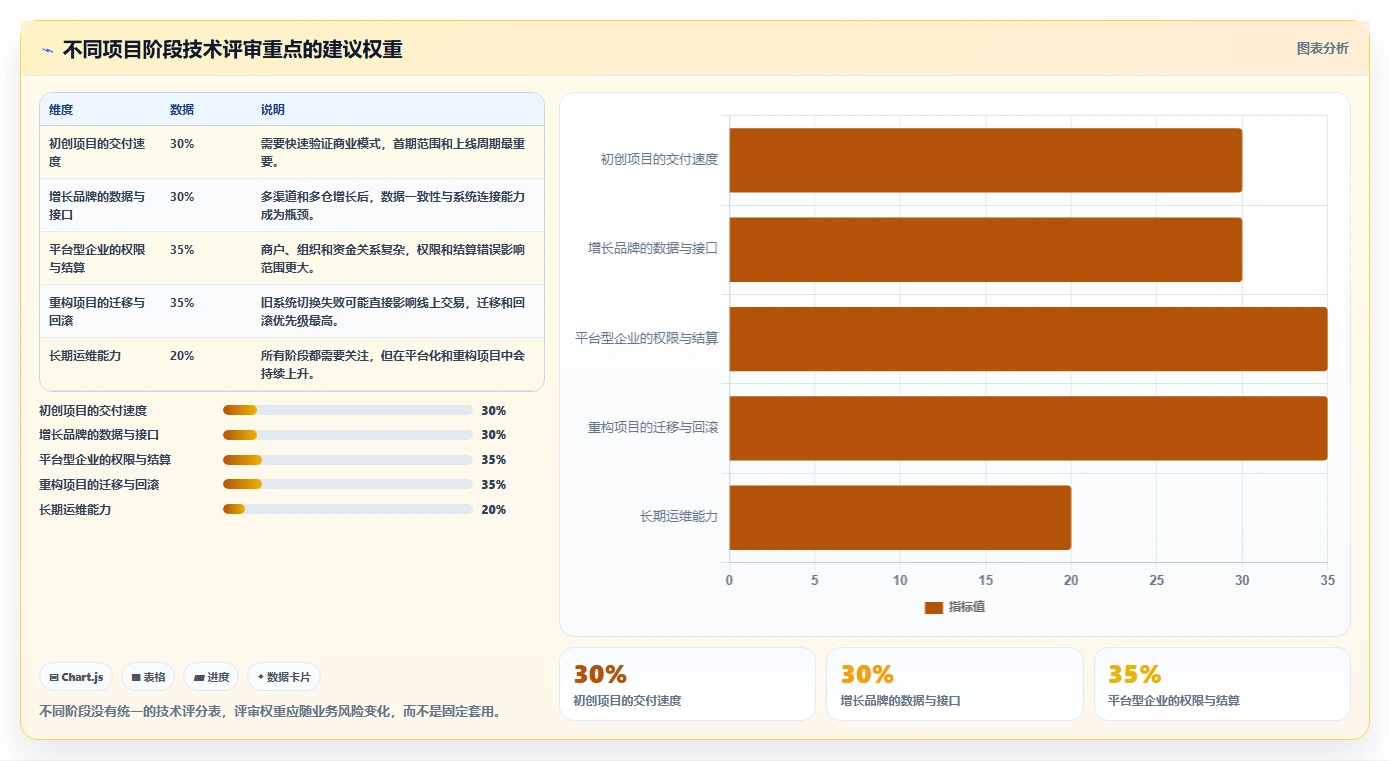The height and width of the screenshot is (761, 1390).
Task: Click the 20% value in the table
Action: coord(182,356)
